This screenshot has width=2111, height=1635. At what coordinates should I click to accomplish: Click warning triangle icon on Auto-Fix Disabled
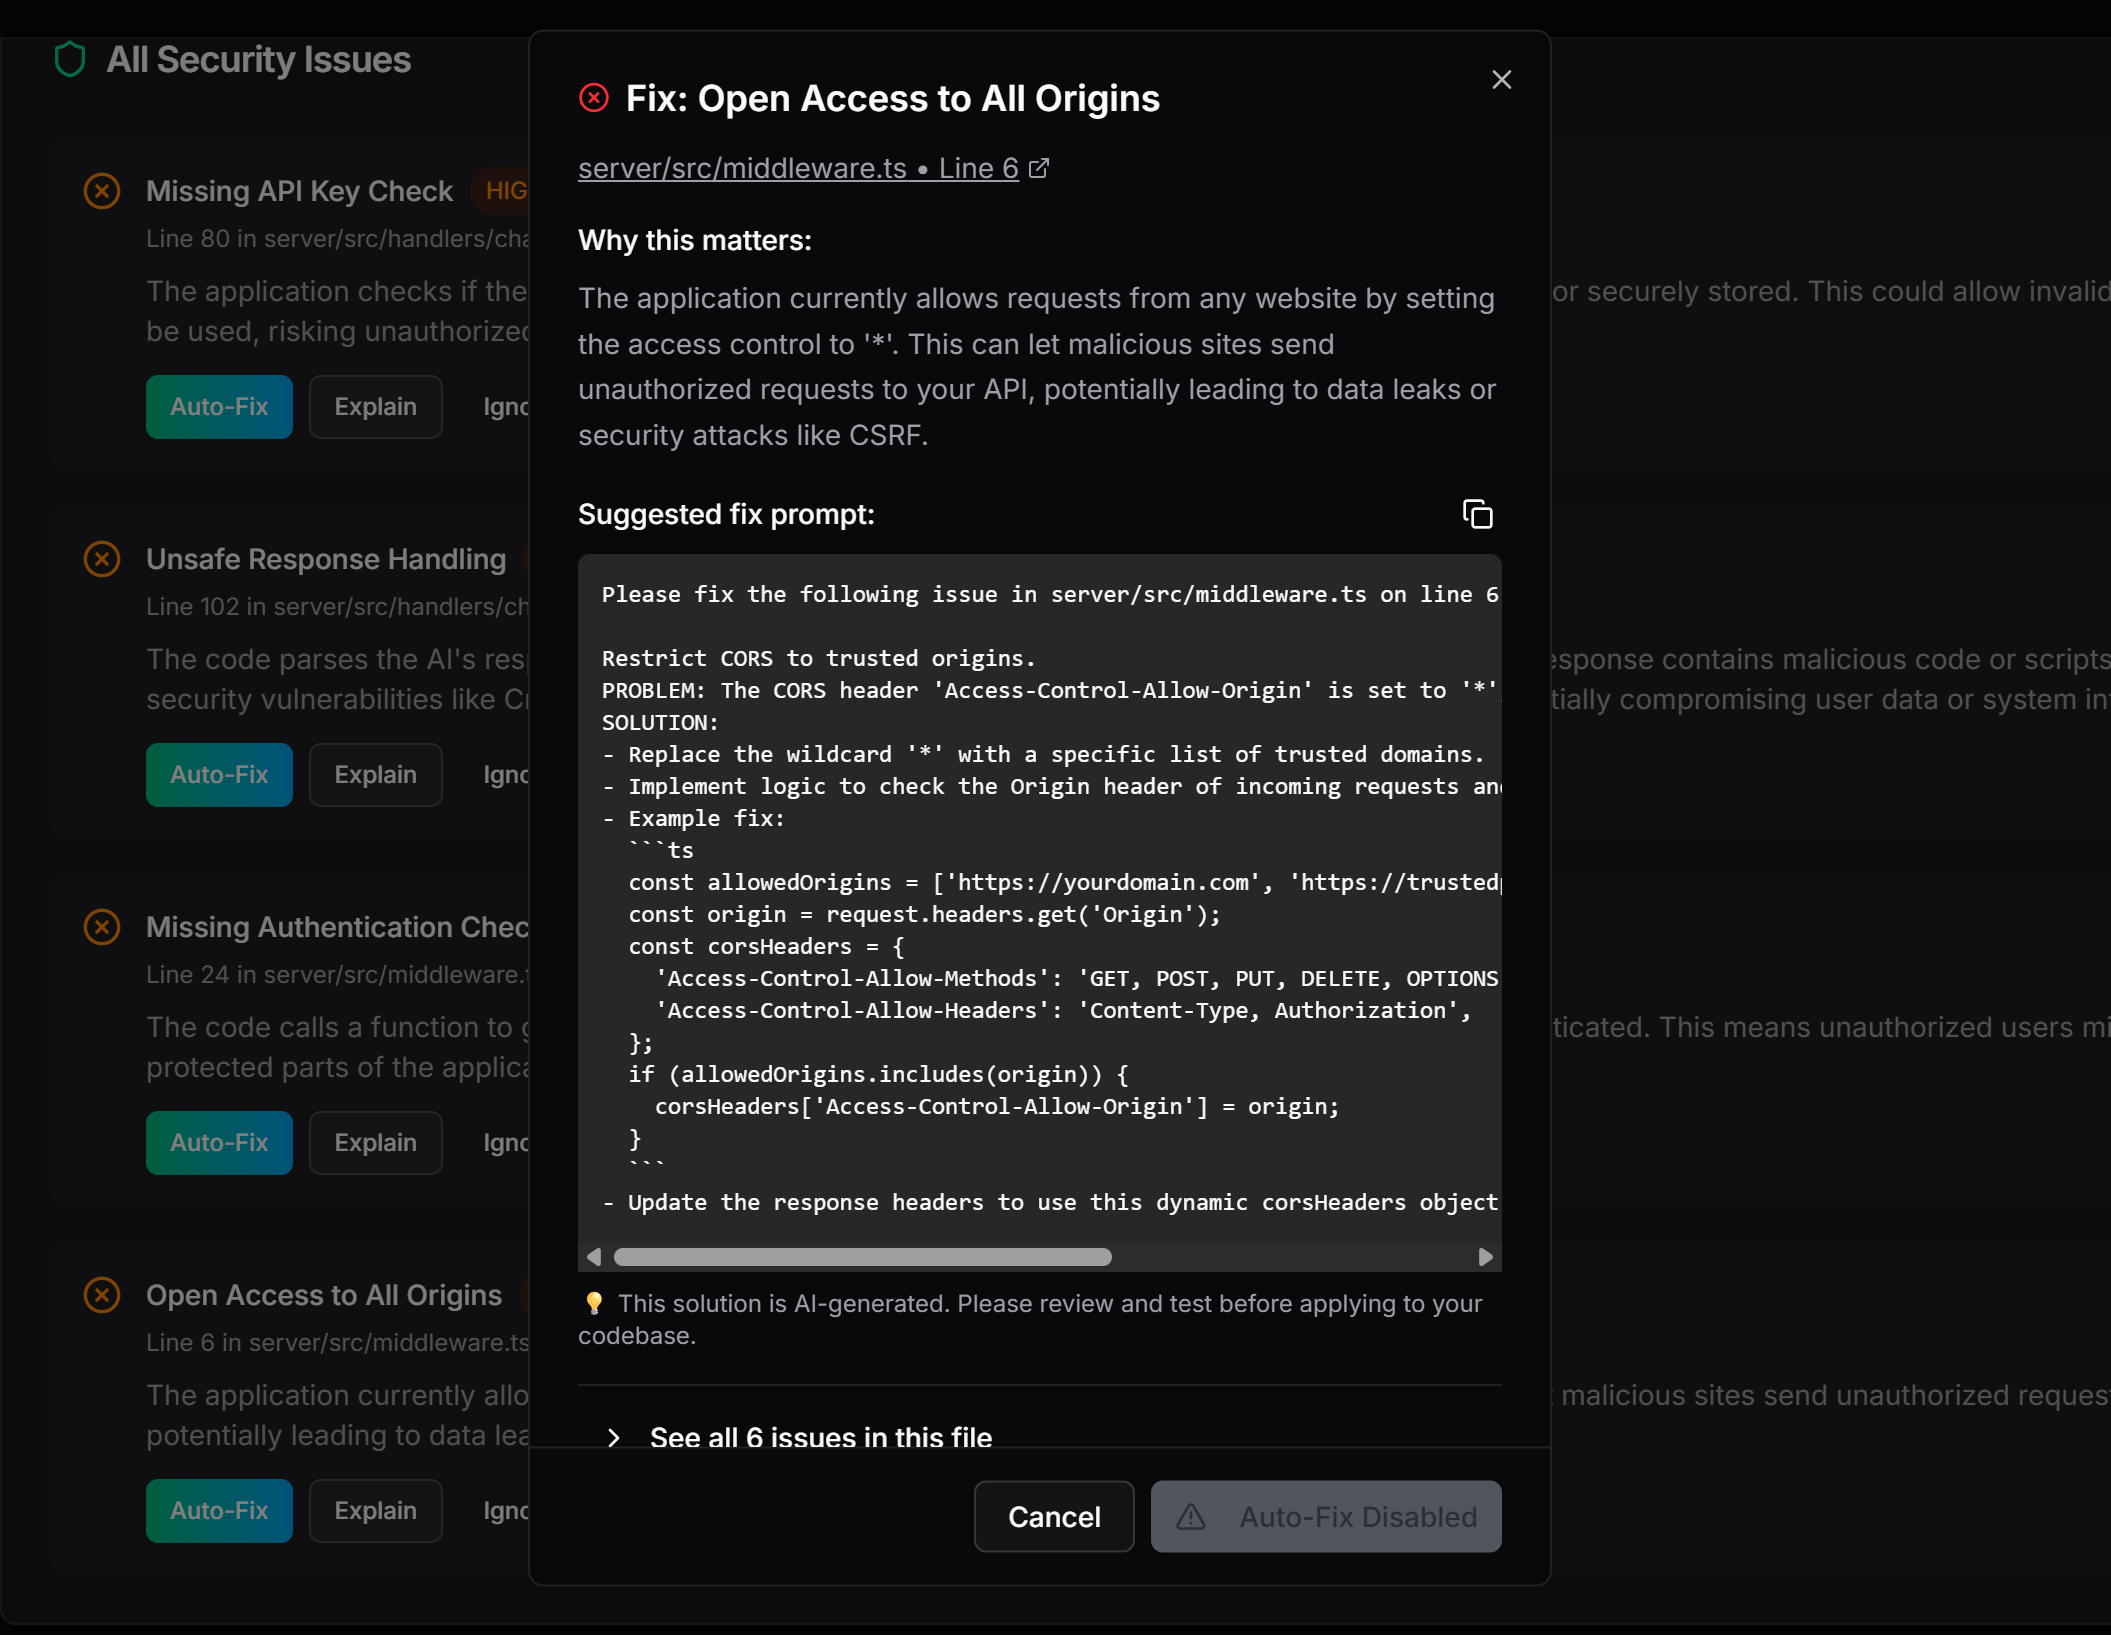point(1191,1517)
